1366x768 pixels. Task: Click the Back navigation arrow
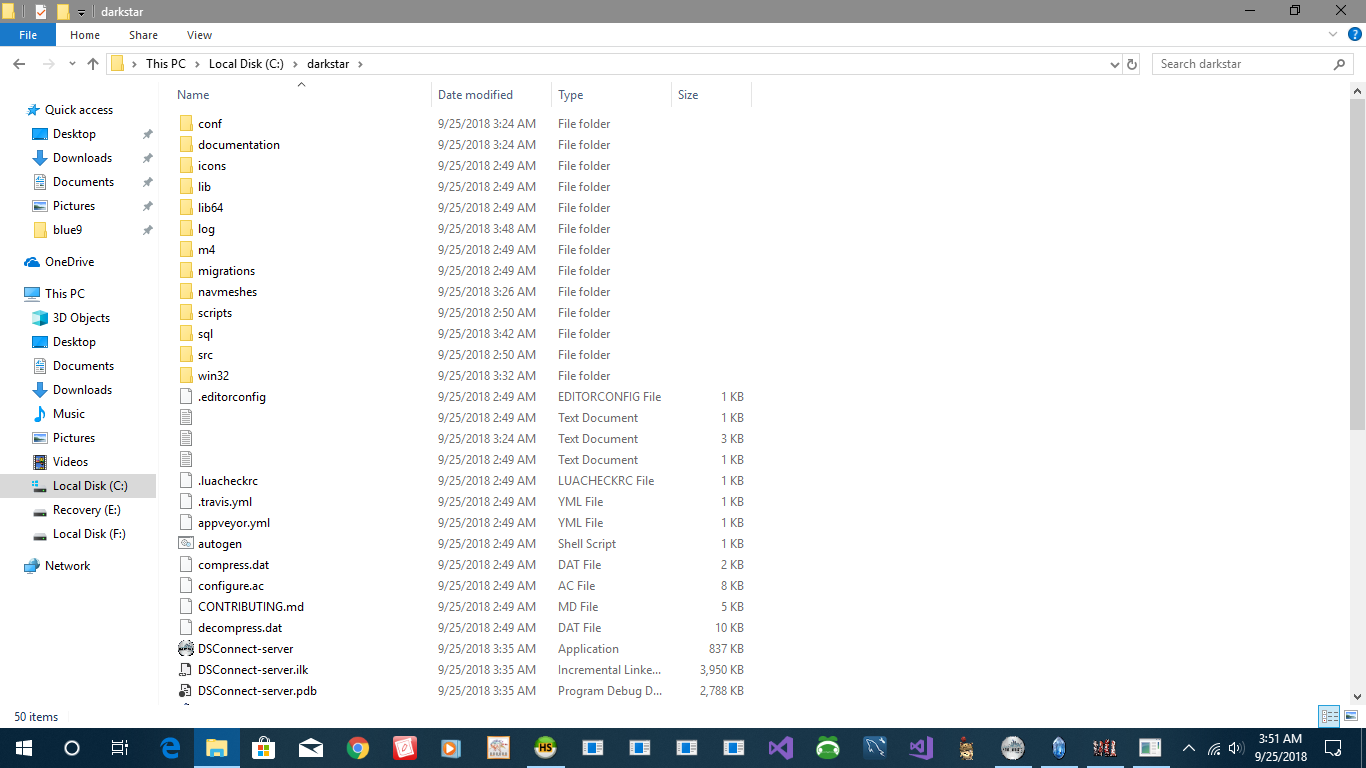coord(19,64)
